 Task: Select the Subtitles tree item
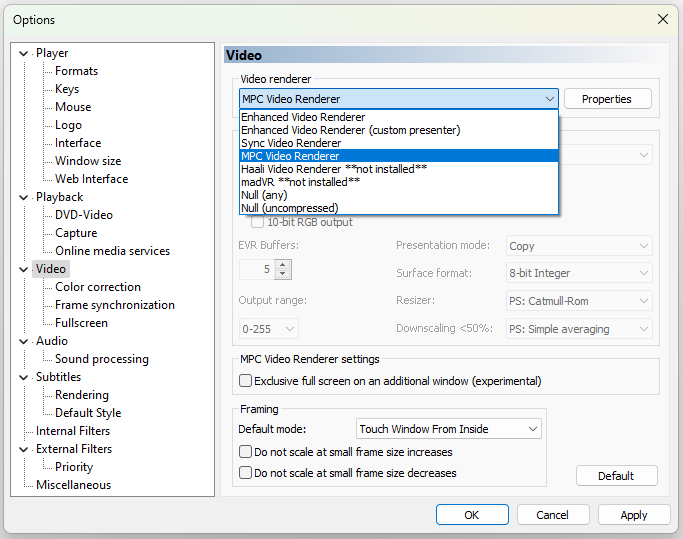pos(58,377)
